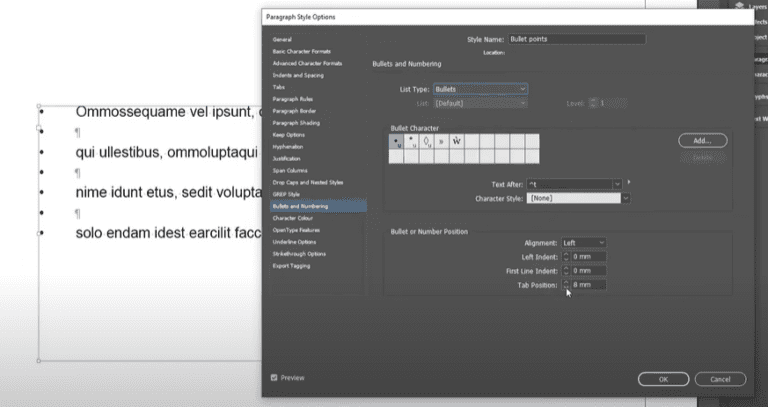Select the round bullet glyph in Bullet Character

(x=396, y=142)
